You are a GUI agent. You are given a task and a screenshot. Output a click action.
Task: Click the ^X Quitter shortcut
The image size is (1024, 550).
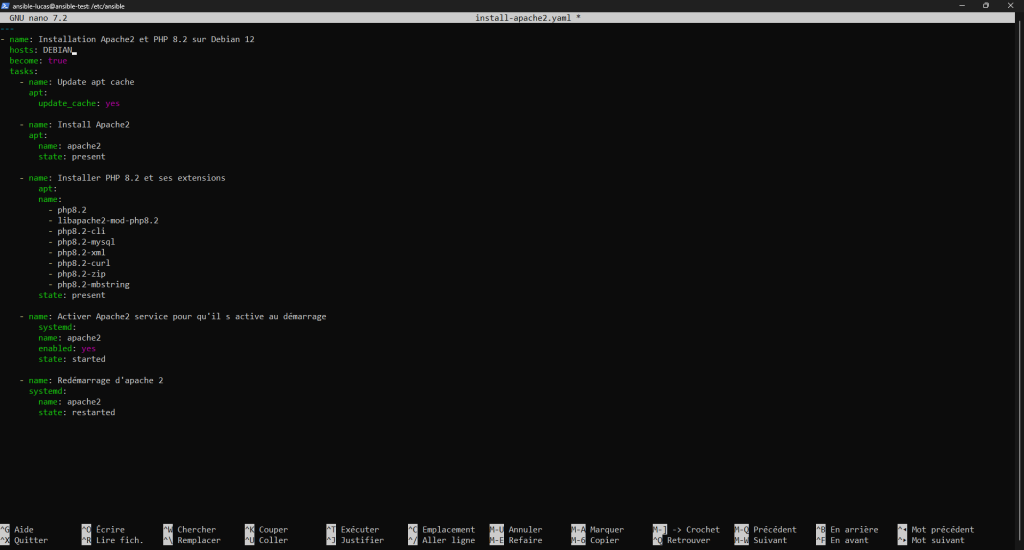tap(24, 540)
